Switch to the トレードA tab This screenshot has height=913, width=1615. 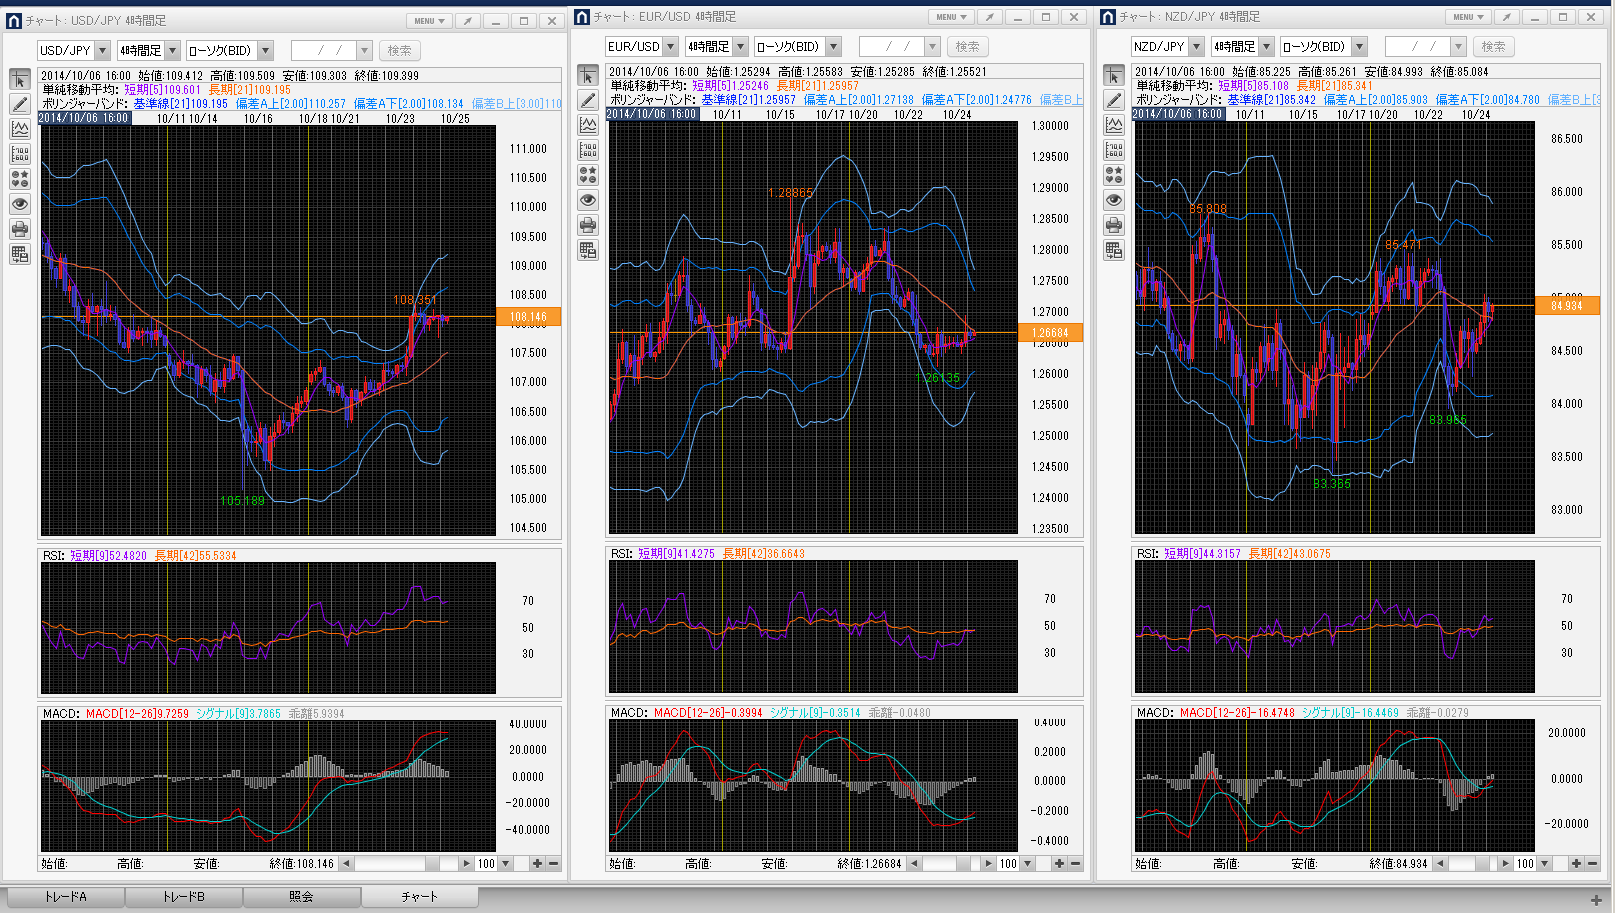(66, 897)
